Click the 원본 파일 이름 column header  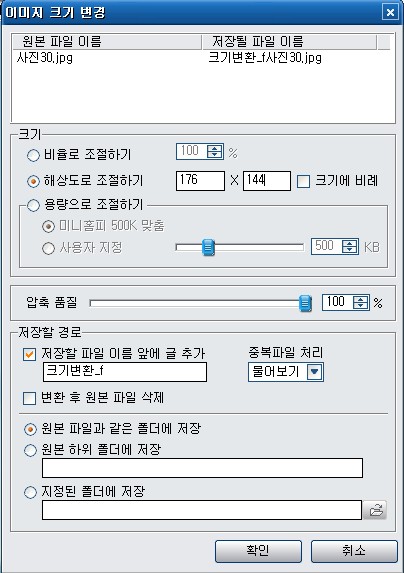(107, 42)
